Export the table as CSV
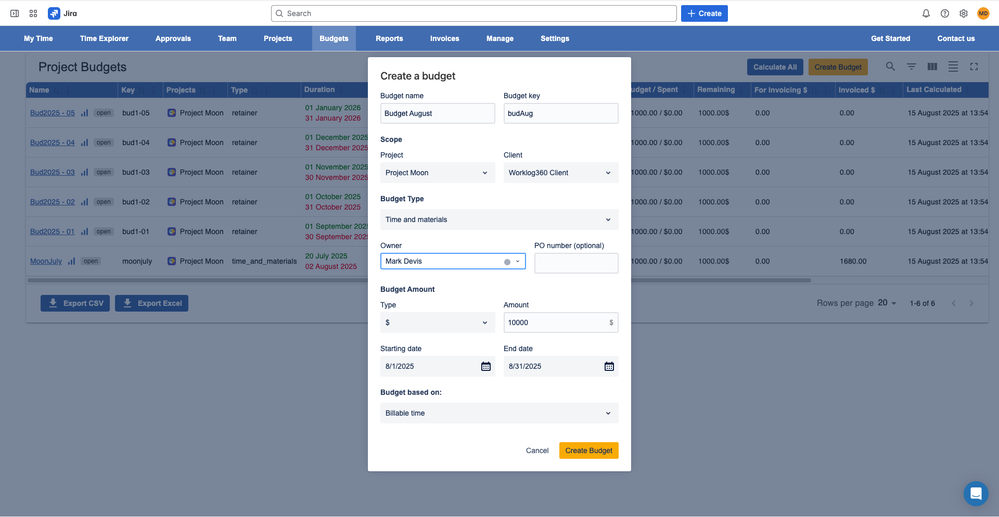This screenshot has height=517, width=999. point(76,303)
